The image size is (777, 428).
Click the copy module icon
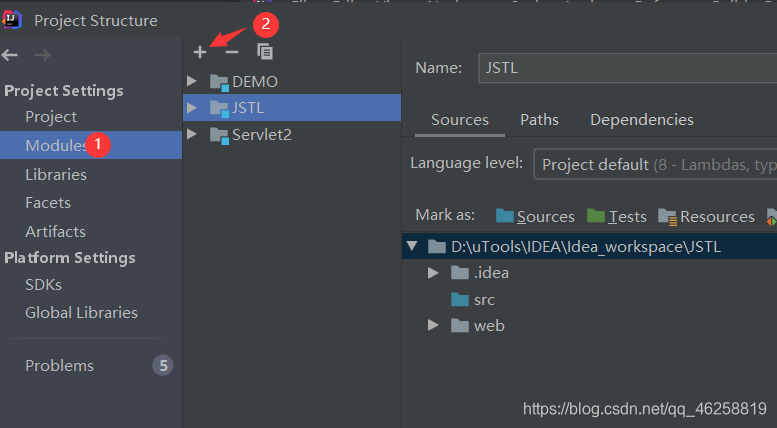(265, 52)
